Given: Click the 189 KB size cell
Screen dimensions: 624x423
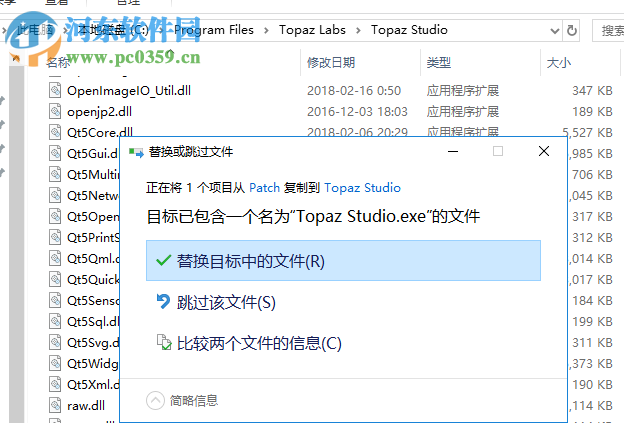Looking at the screenshot, I should (x=592, y=112).
